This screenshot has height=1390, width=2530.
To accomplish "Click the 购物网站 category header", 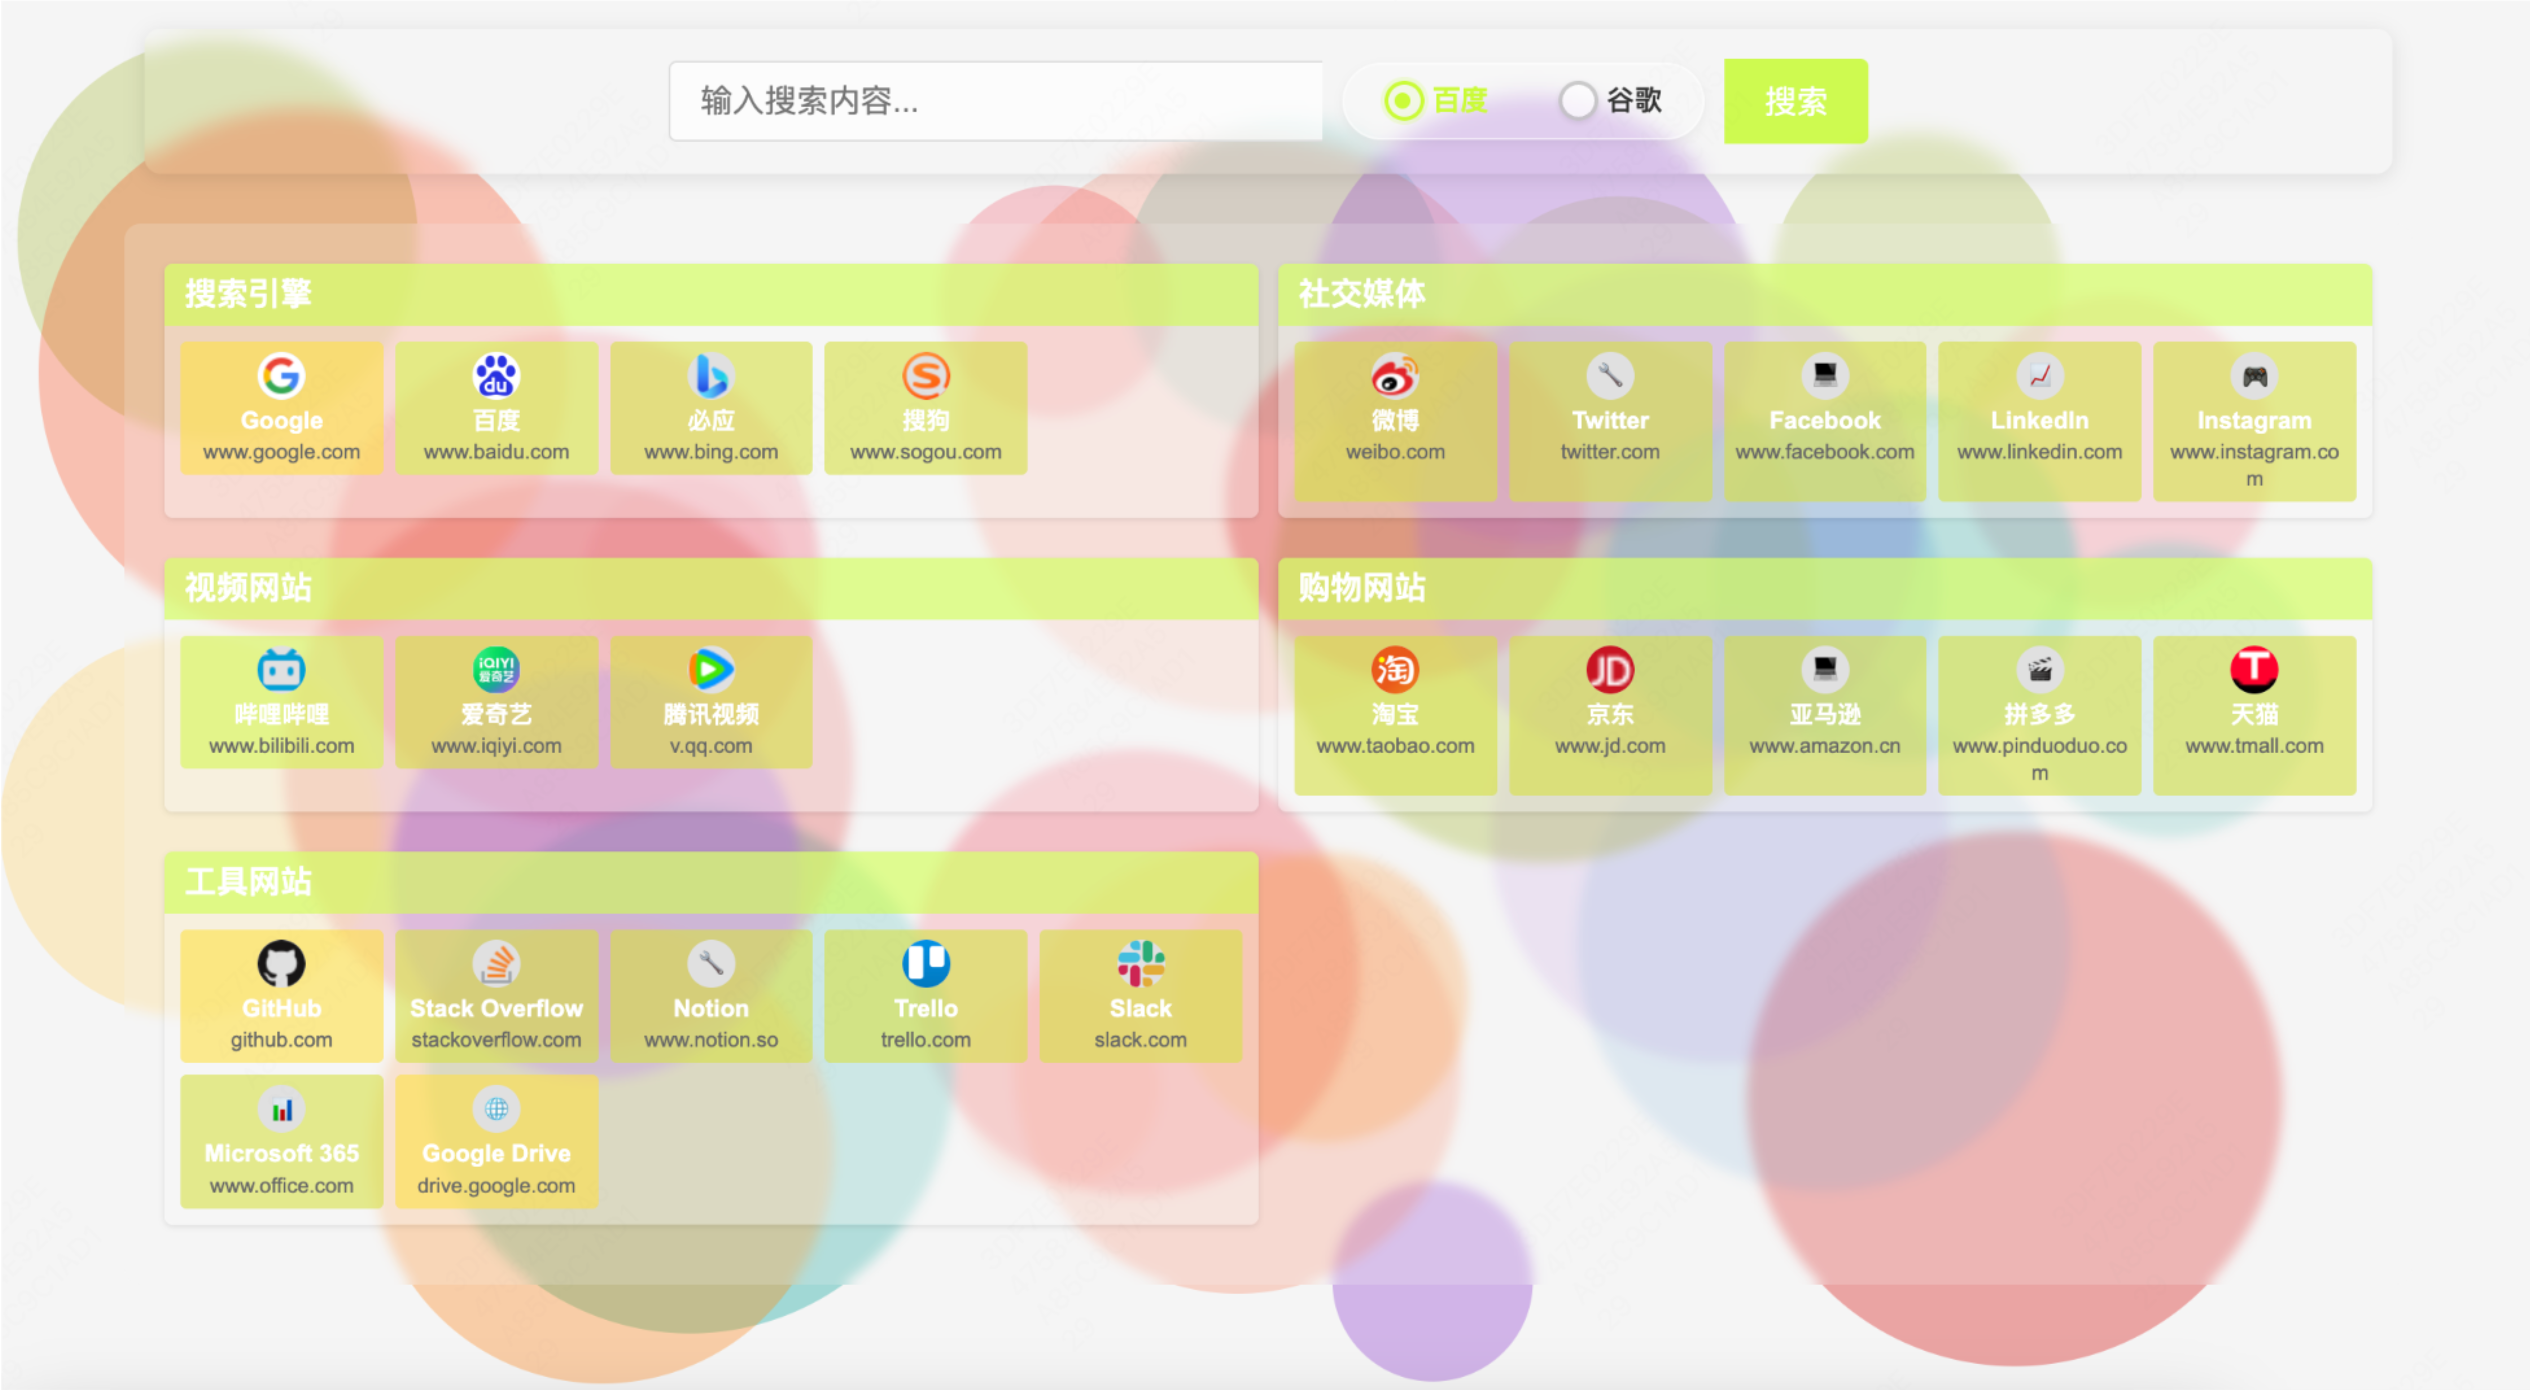I will click(x=1362, y=588).
